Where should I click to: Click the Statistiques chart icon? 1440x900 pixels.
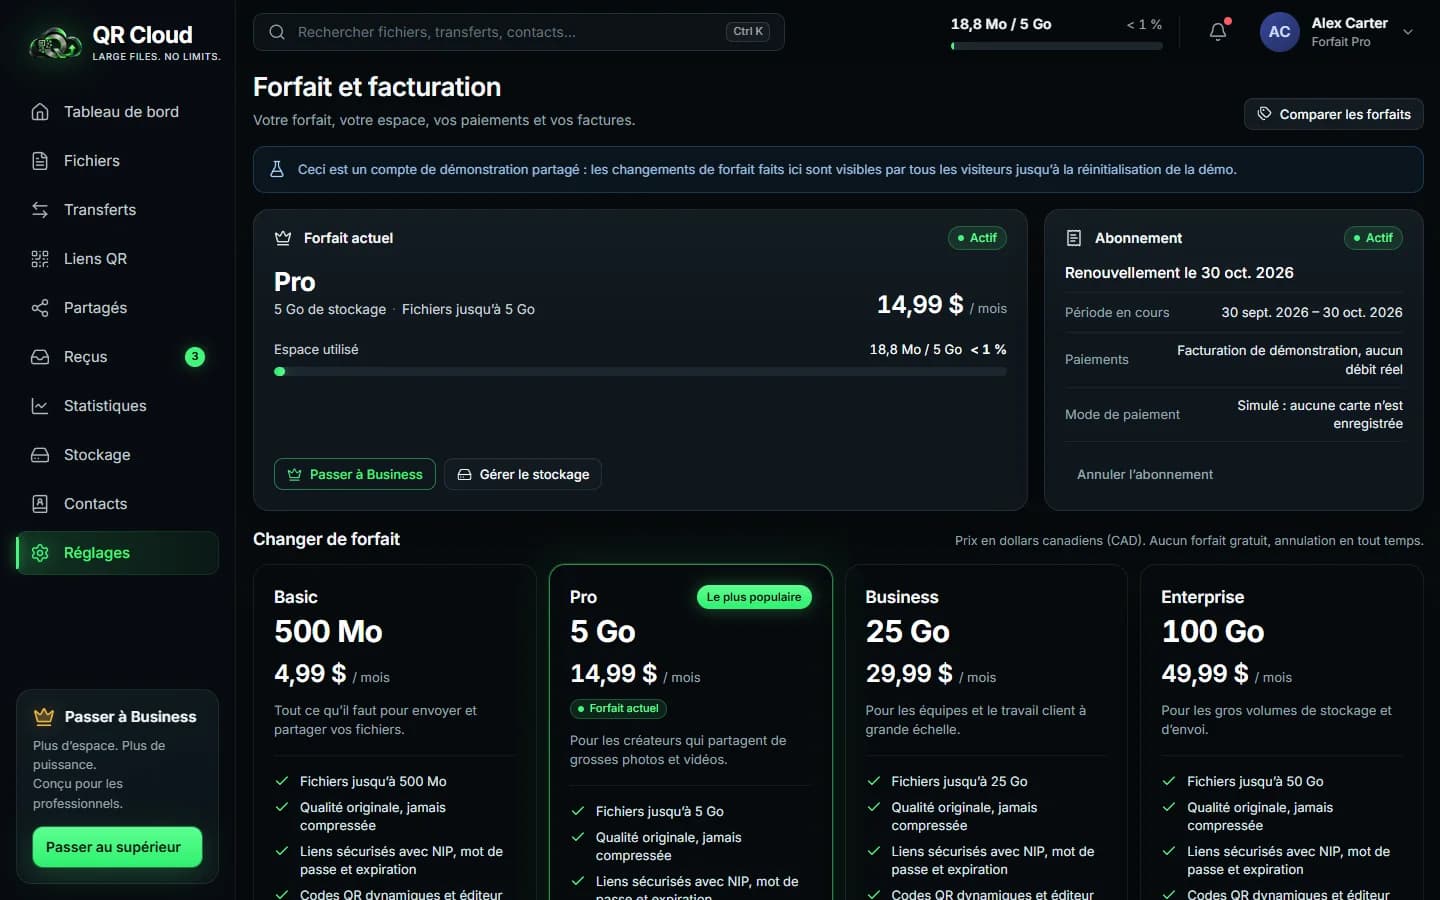point(40,406)
